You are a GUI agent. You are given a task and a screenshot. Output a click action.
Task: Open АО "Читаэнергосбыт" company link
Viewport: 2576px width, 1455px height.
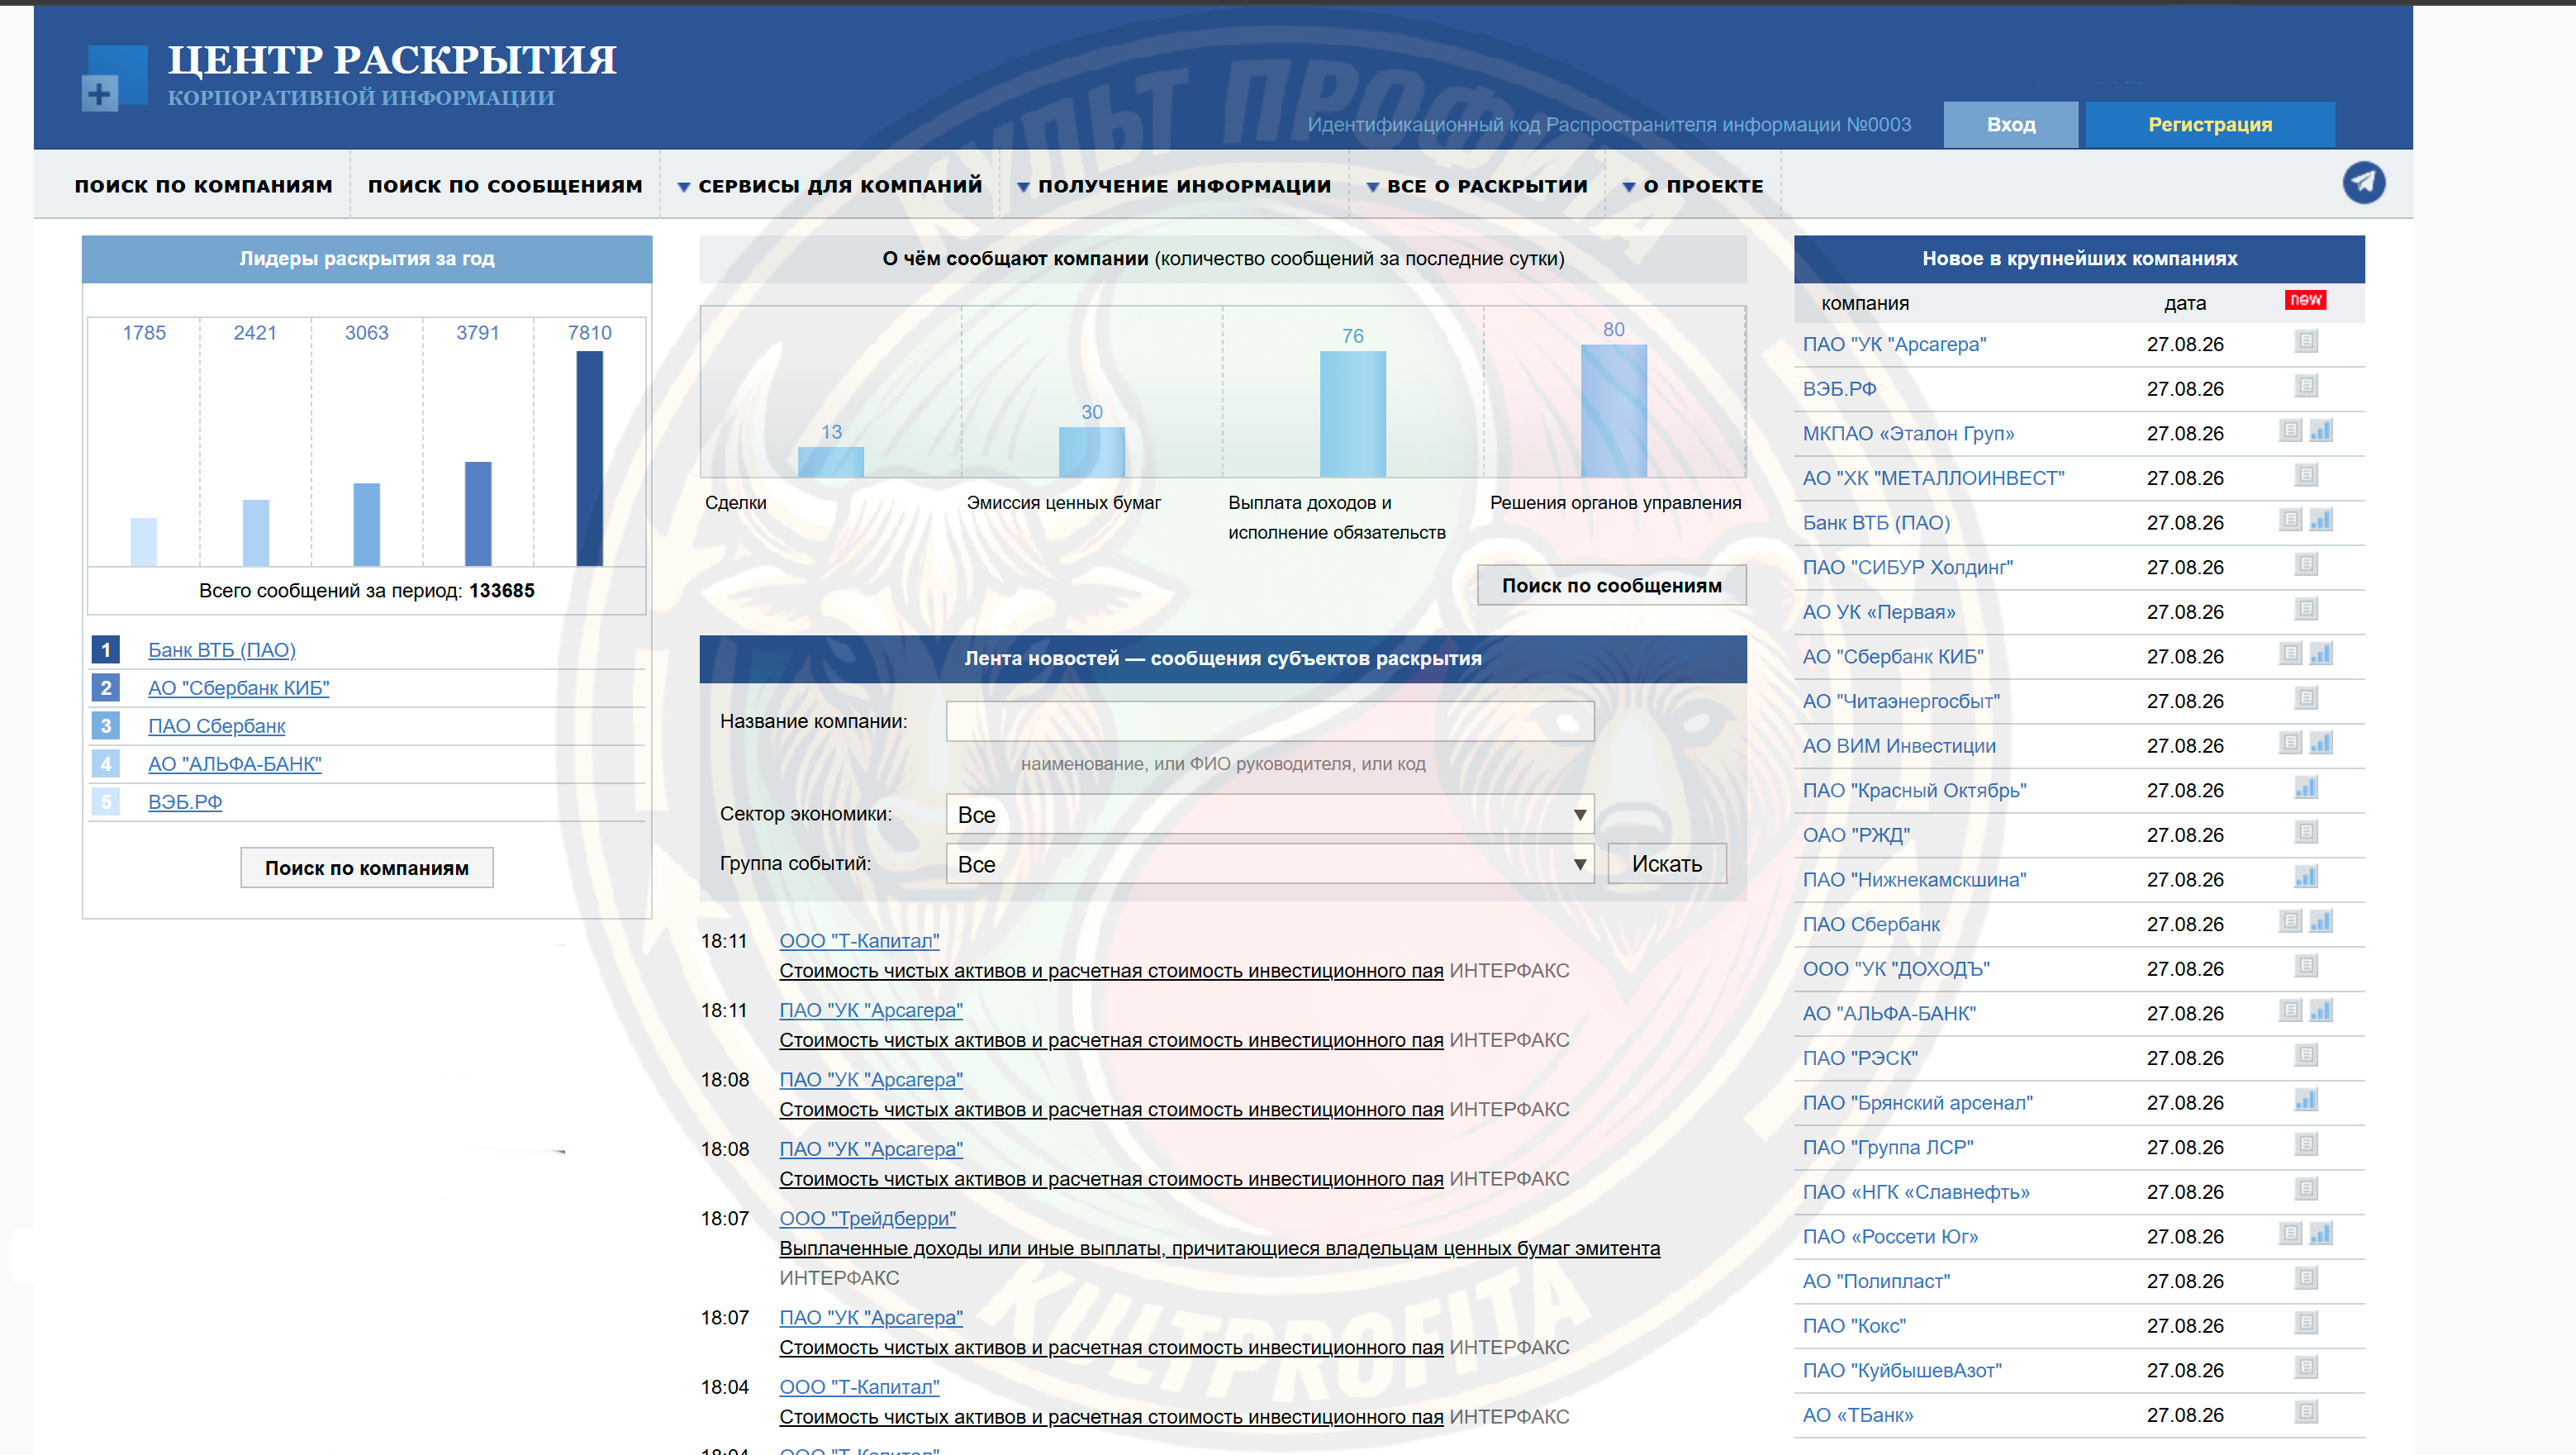(x=1901, y=701)
